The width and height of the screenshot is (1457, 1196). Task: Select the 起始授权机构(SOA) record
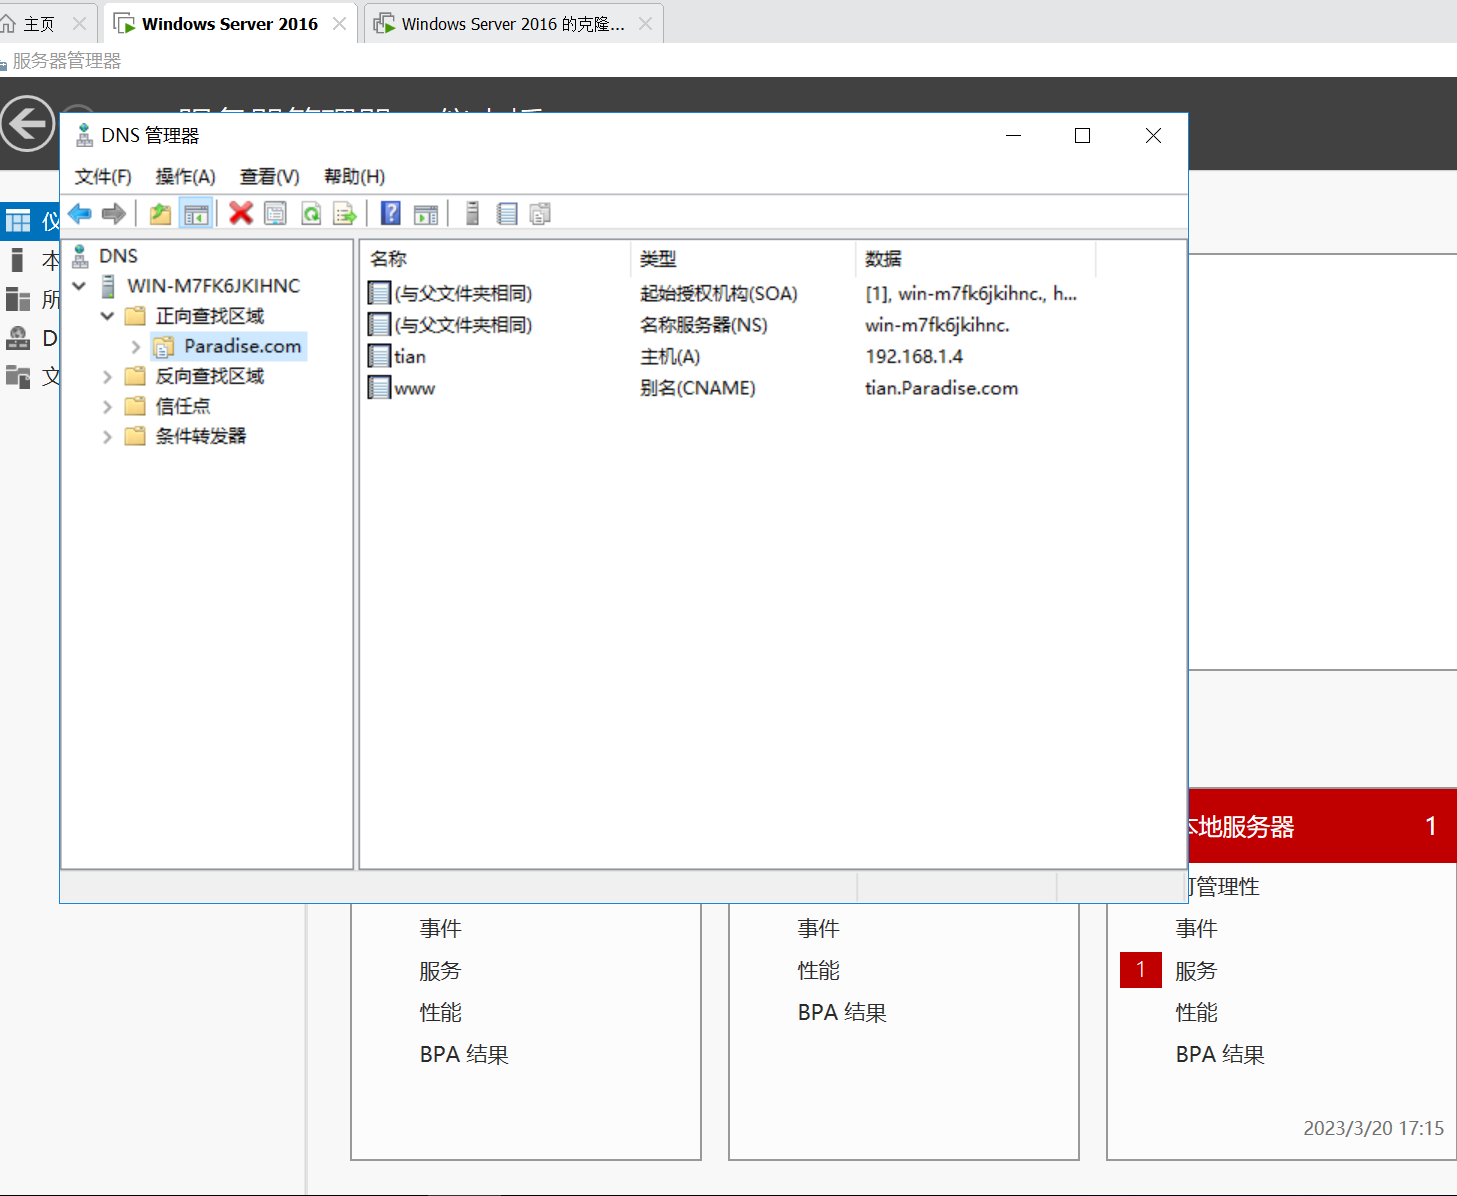[x=719, y=294]
